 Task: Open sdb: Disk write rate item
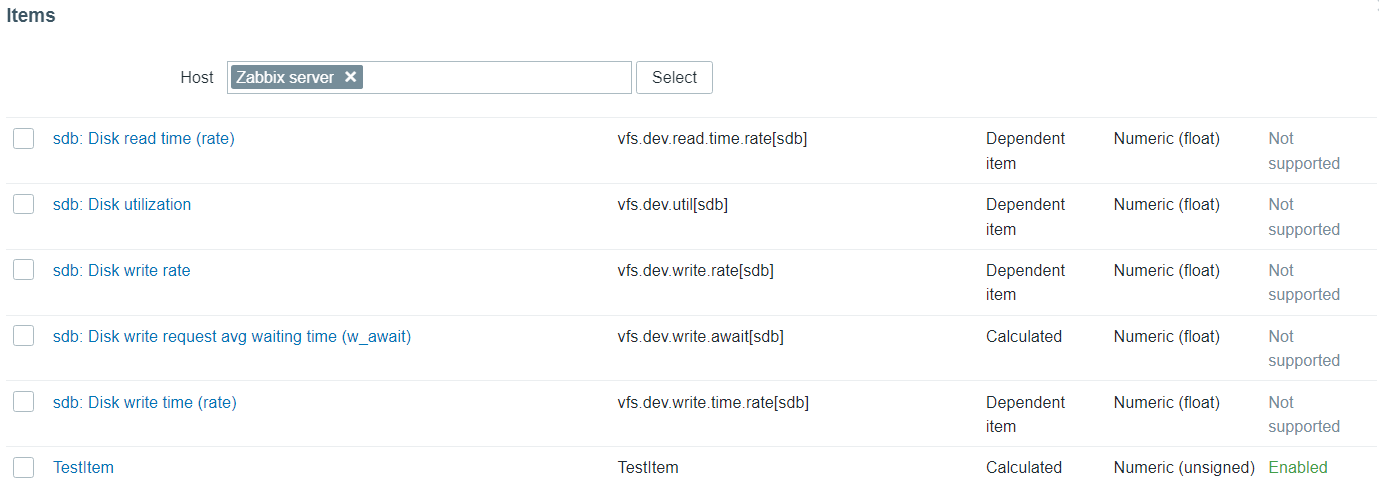(121, 271)
